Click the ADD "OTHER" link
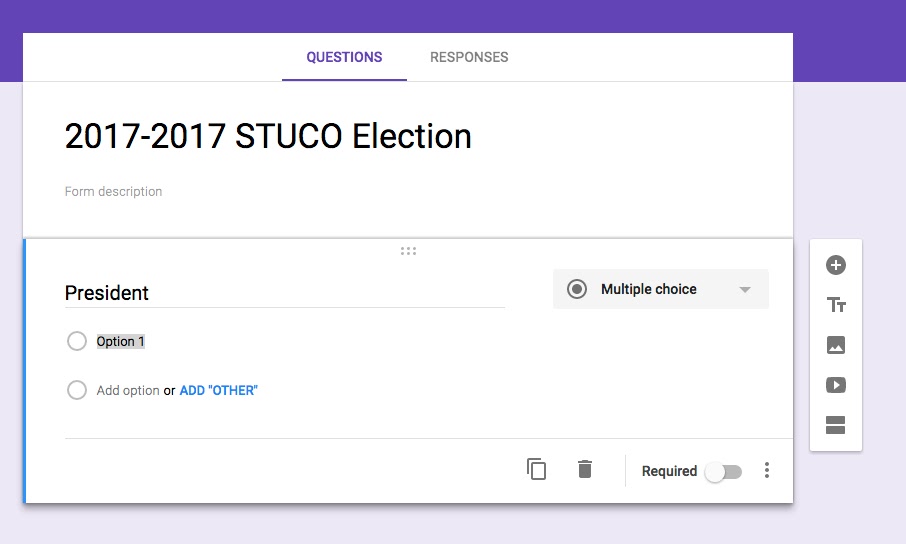906x544 pixels. (218, 391)
